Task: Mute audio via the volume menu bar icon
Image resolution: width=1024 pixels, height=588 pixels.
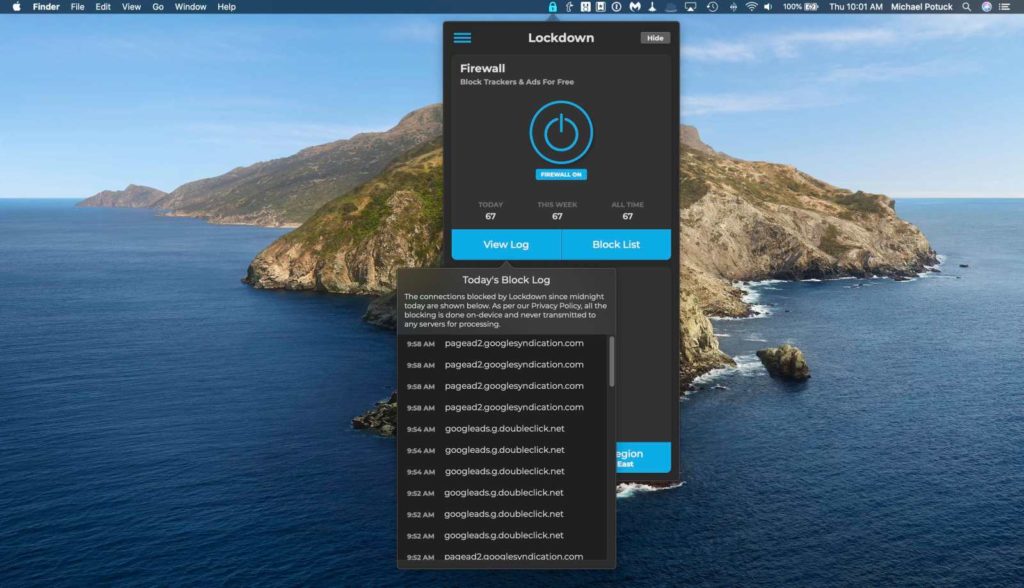Action: click(769, 7)
